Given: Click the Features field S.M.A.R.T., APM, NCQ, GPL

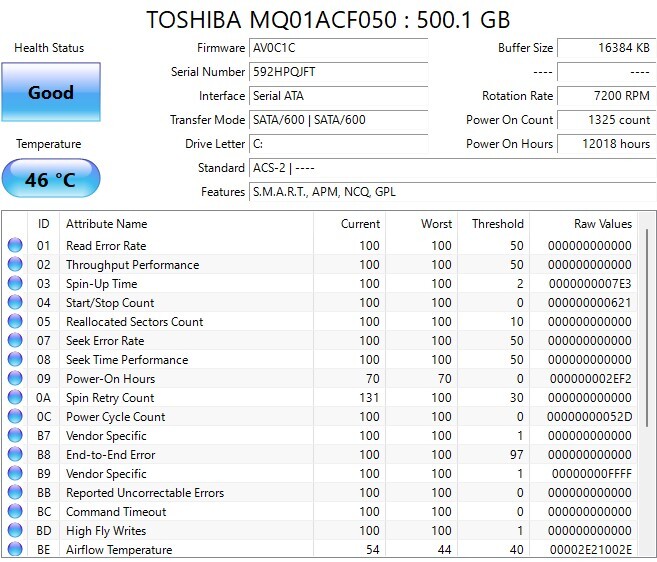Looking at the screenshot, I should (453, 192).
